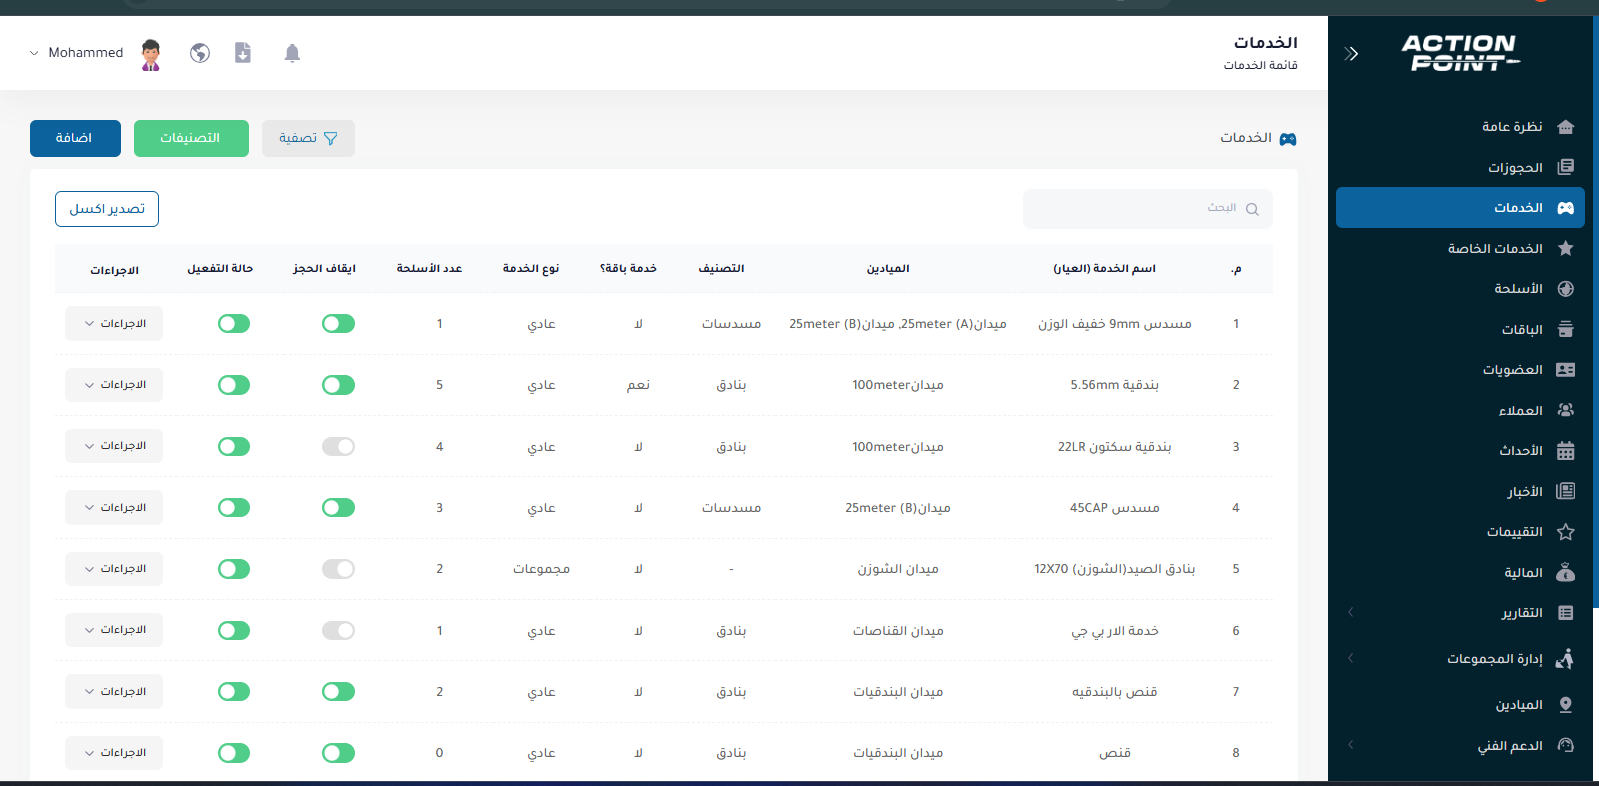
Task: Click the home icon next to نظرة عامة
Action: (x=1566, y=127)
